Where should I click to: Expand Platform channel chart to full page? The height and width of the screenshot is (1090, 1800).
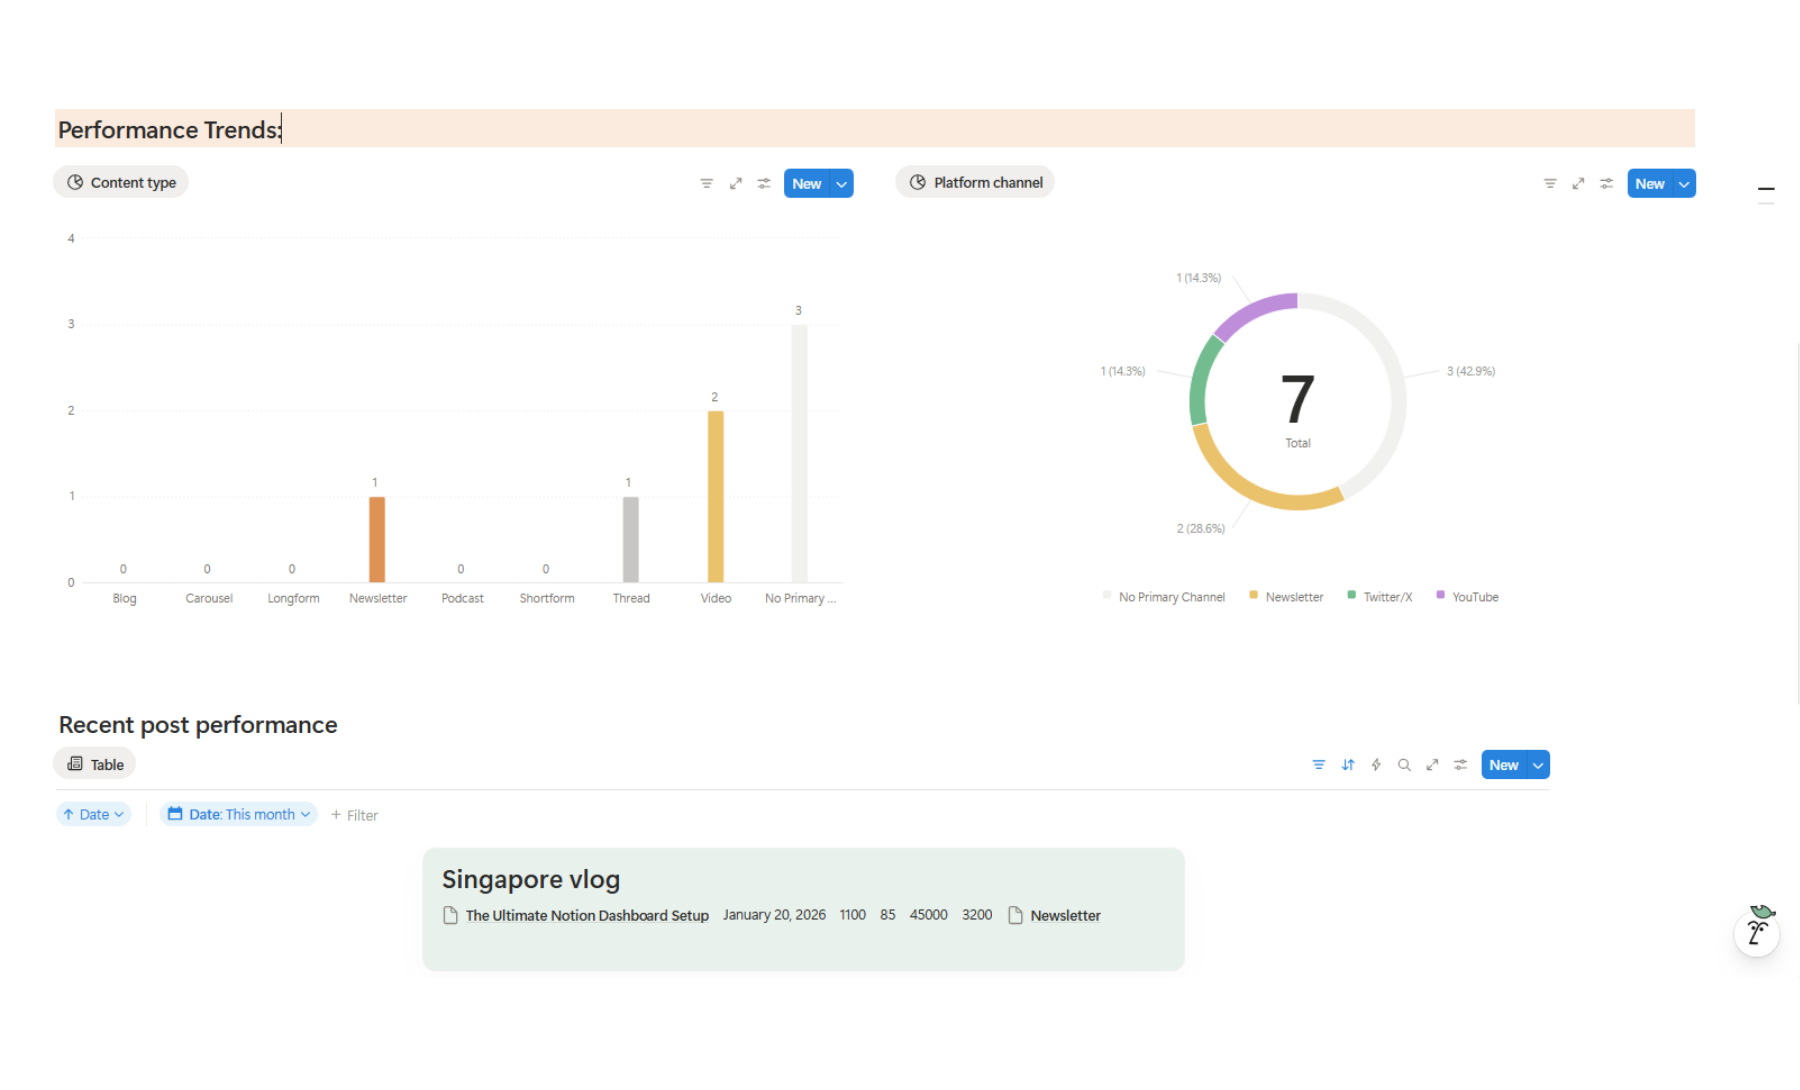(1578, 184)
